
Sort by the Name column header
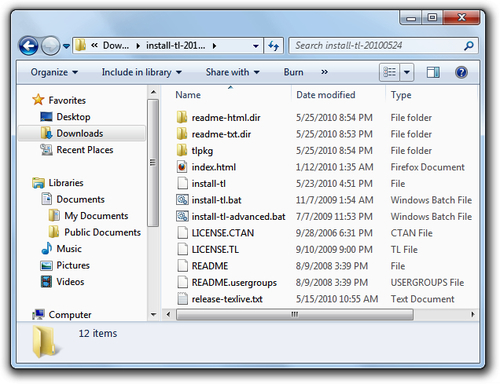[x=188, y=95]
